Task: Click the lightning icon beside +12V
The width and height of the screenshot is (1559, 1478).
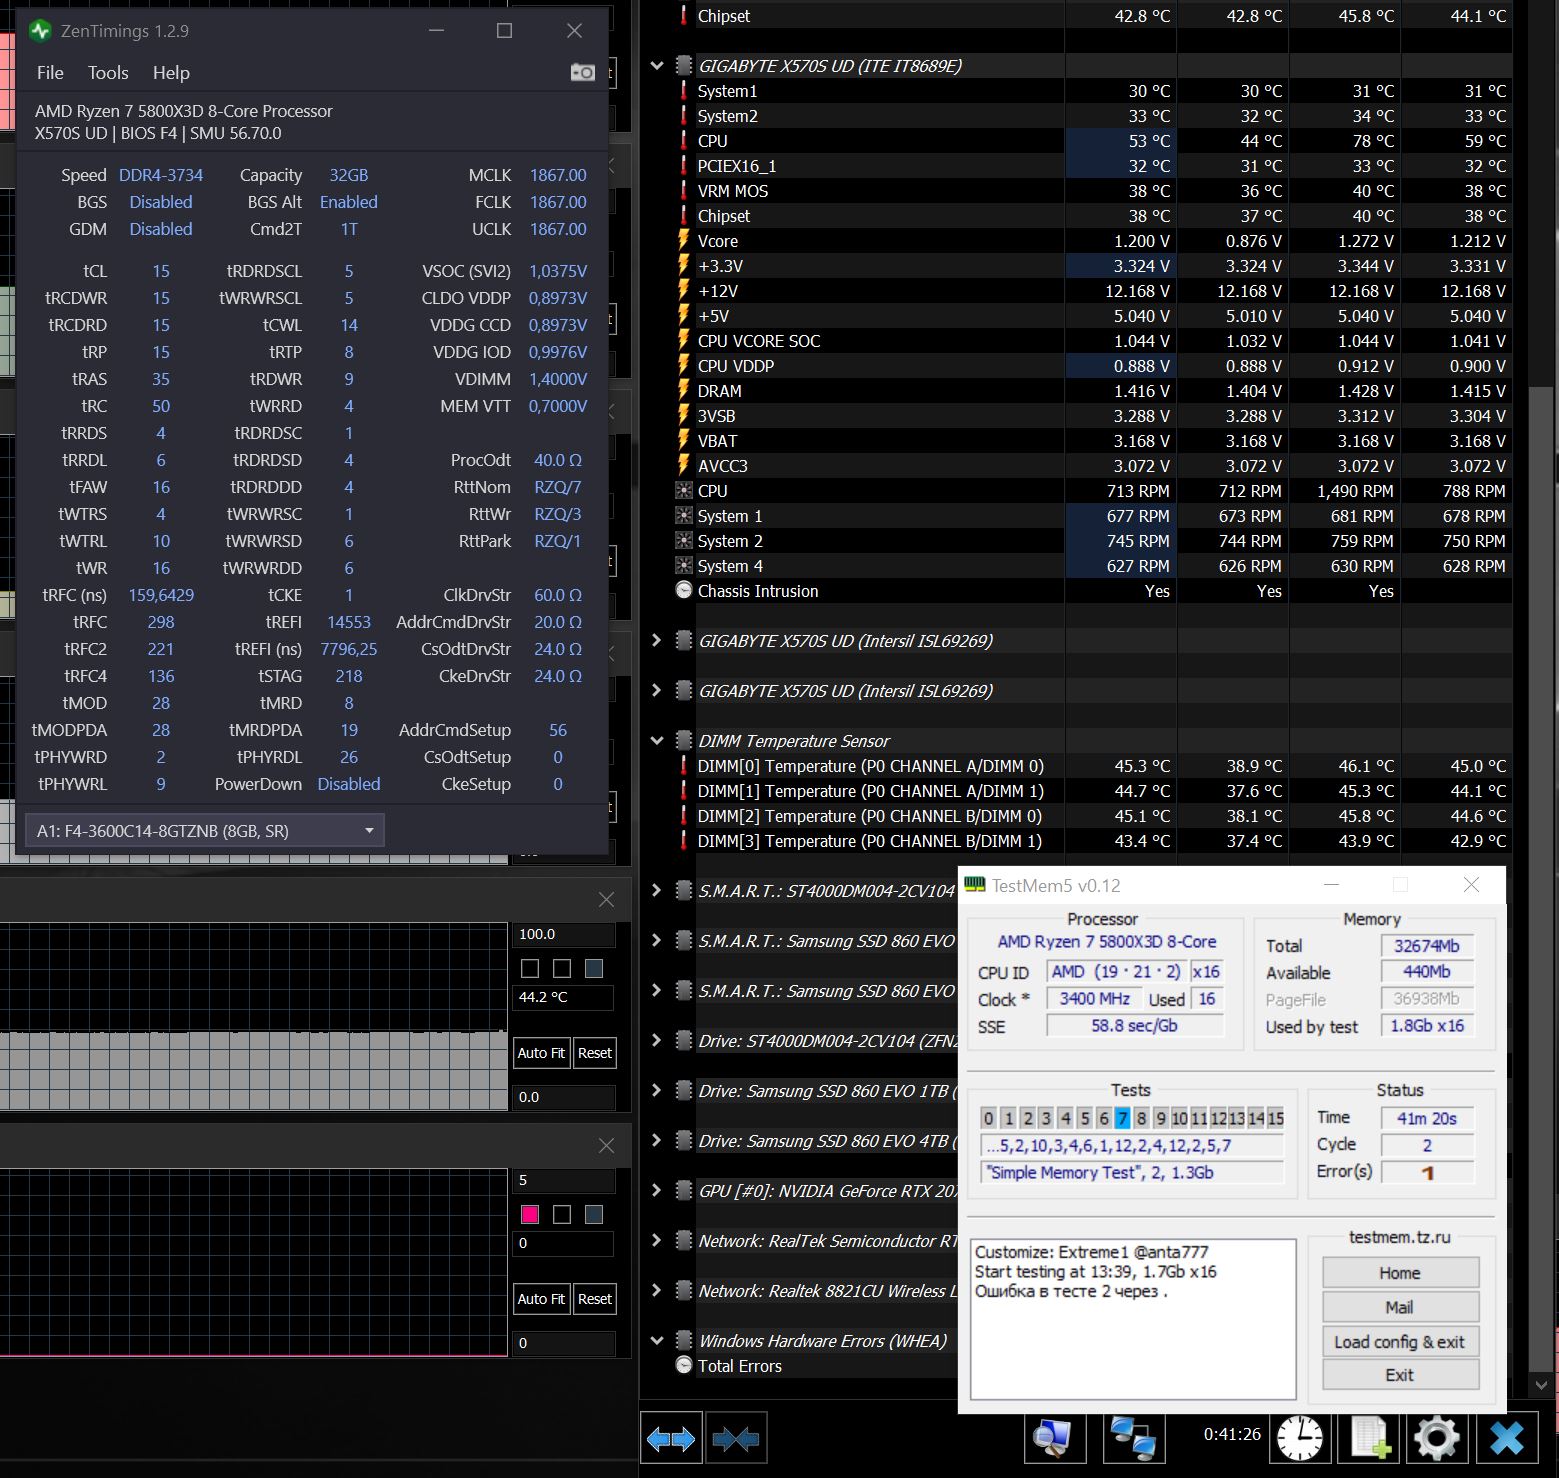Action: tap(684, 291)
